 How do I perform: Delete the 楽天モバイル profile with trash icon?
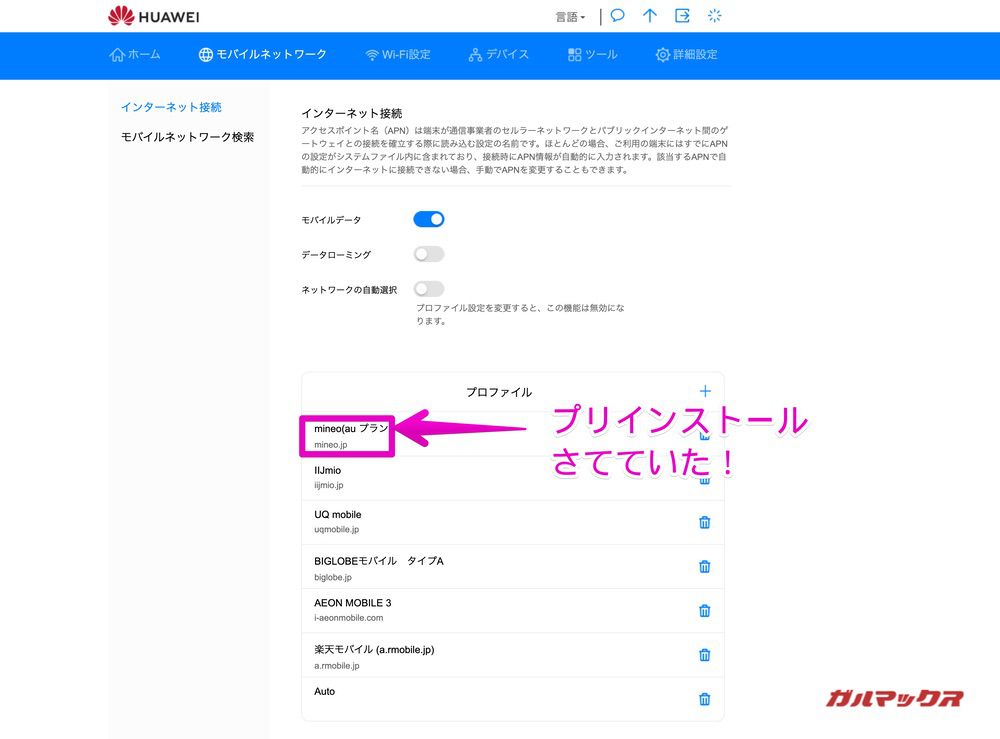tap(704, 655)
